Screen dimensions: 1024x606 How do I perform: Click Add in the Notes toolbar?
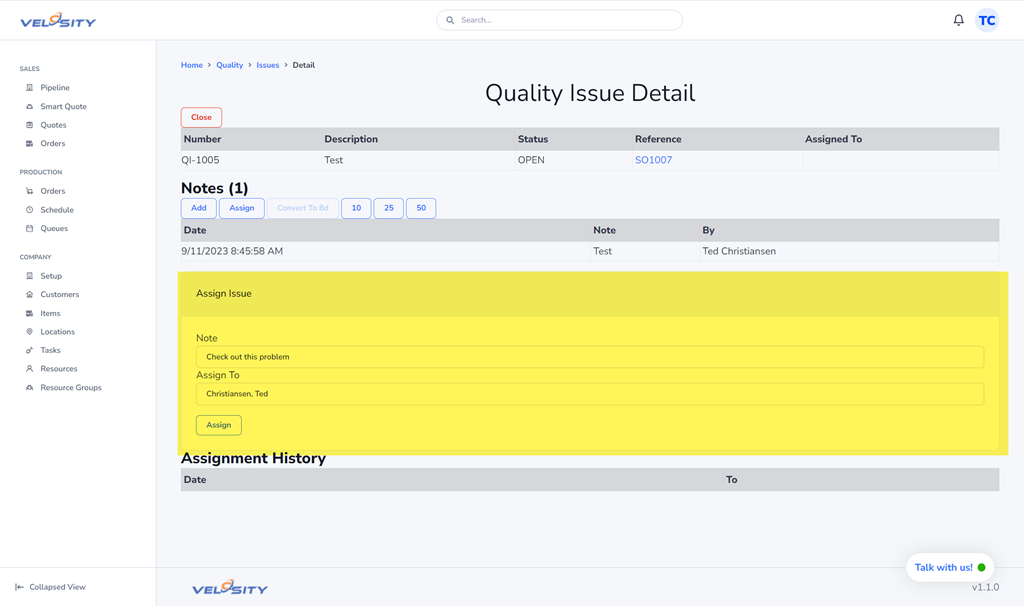[199, 208]
